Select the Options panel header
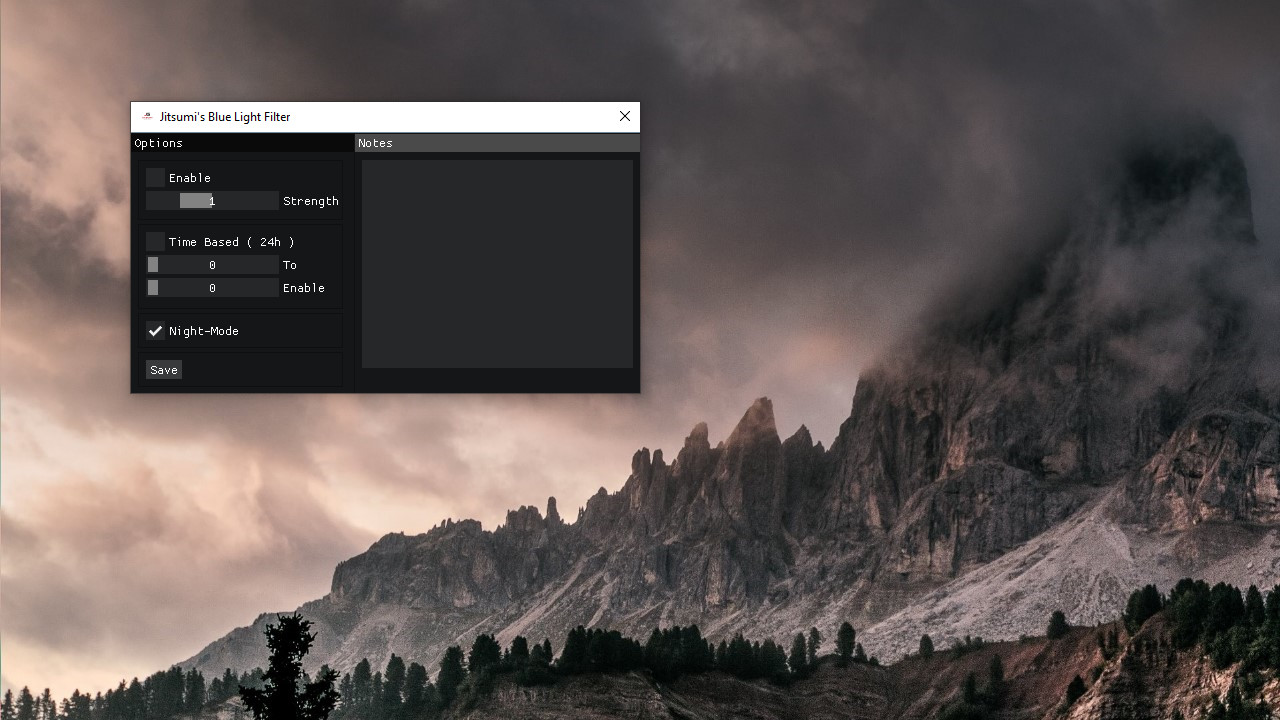The image size is (1280, 720). 242,143
